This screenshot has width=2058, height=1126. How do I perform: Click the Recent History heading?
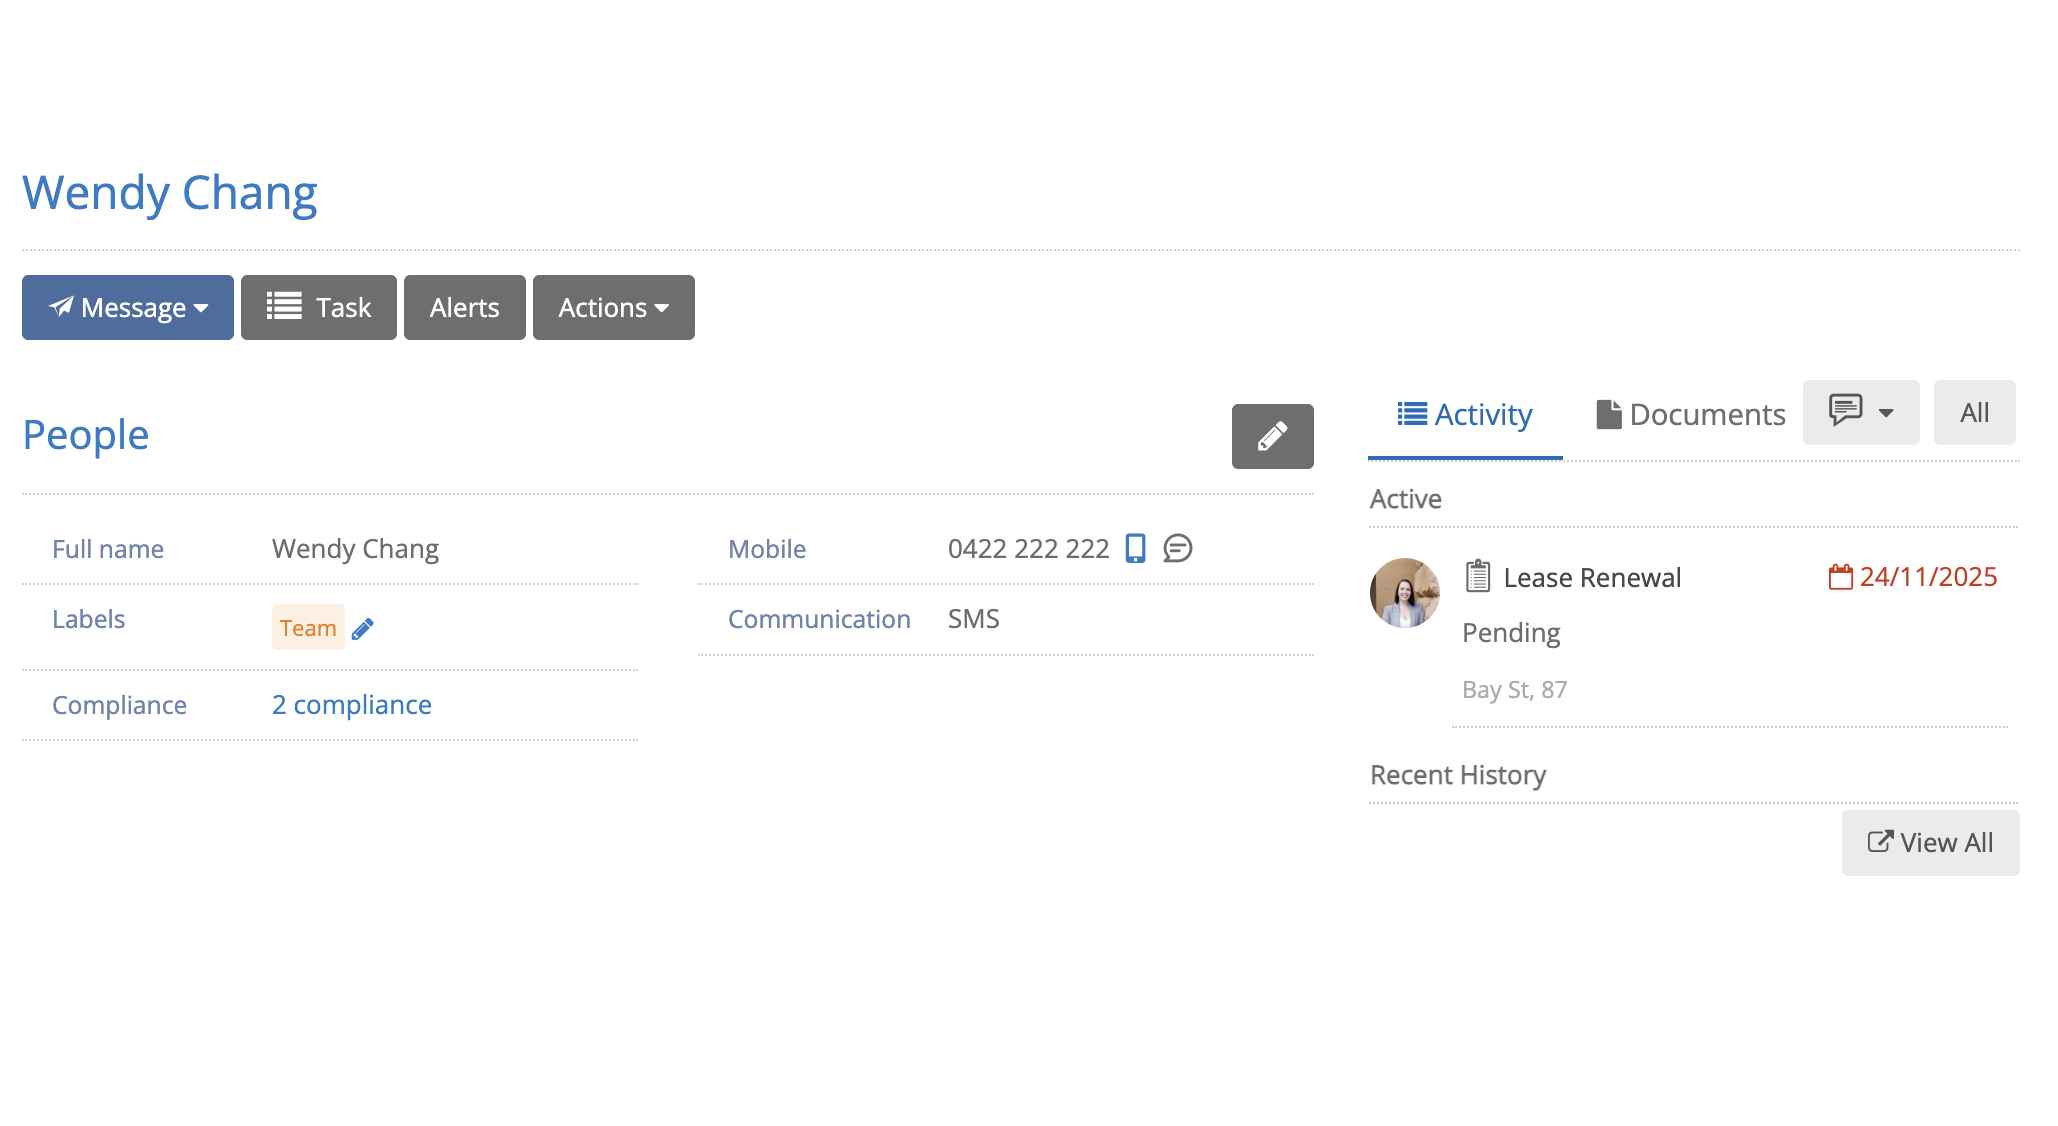click(x=1458, y=775)
